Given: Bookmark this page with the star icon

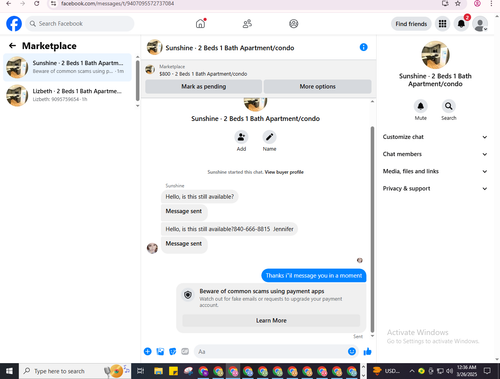Looking at the screenshot, I should tap(458, 4).
